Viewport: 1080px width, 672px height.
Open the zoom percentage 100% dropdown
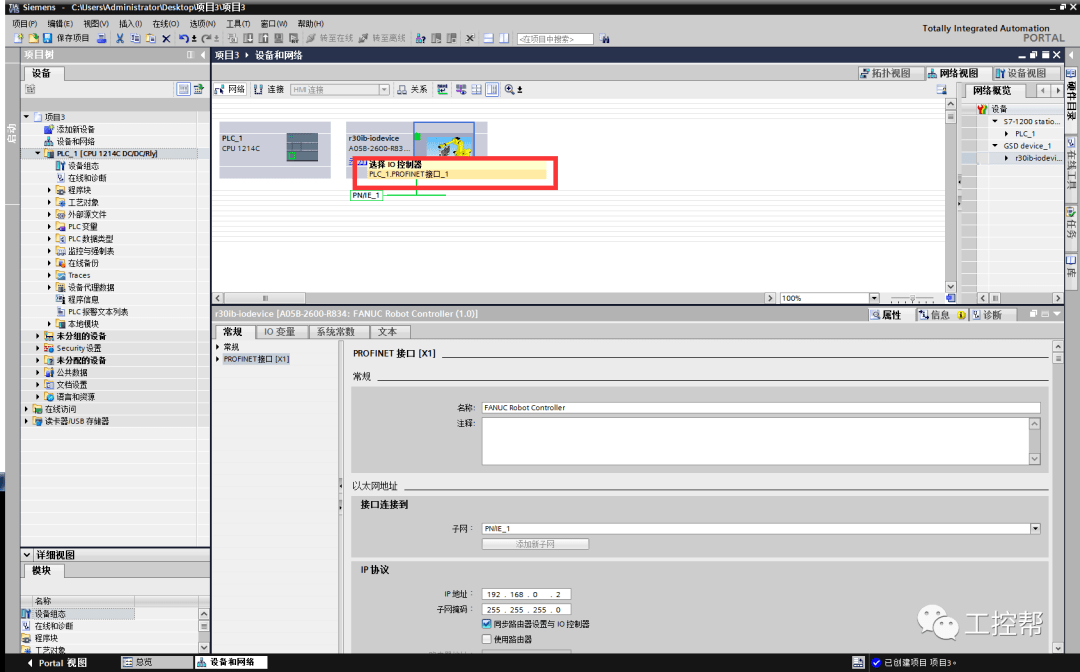click(x=874, y=298)
